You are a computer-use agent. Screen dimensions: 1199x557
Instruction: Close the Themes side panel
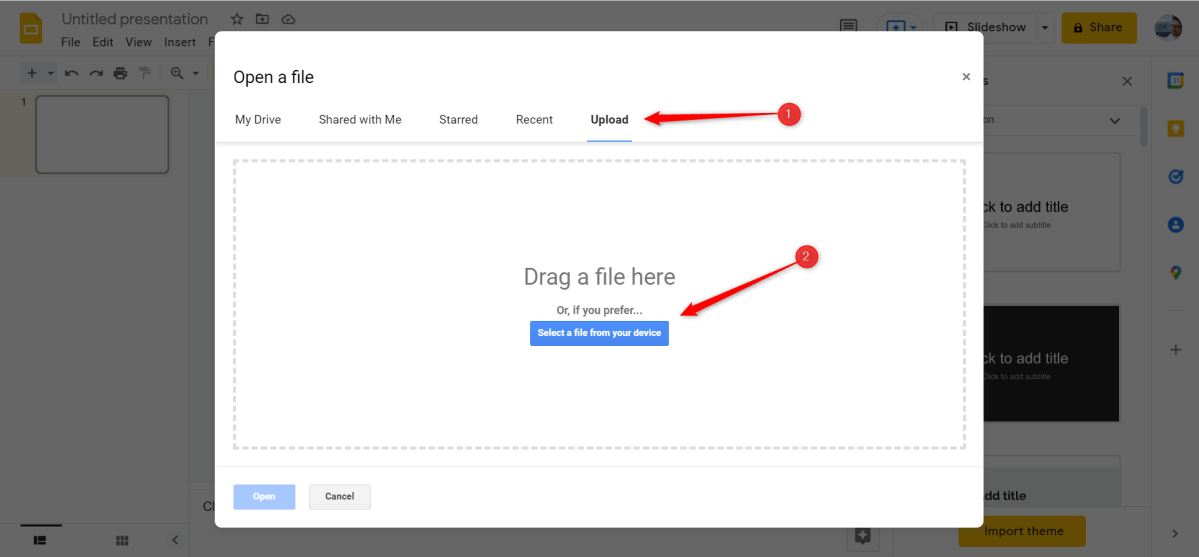tap(1127, 81)
